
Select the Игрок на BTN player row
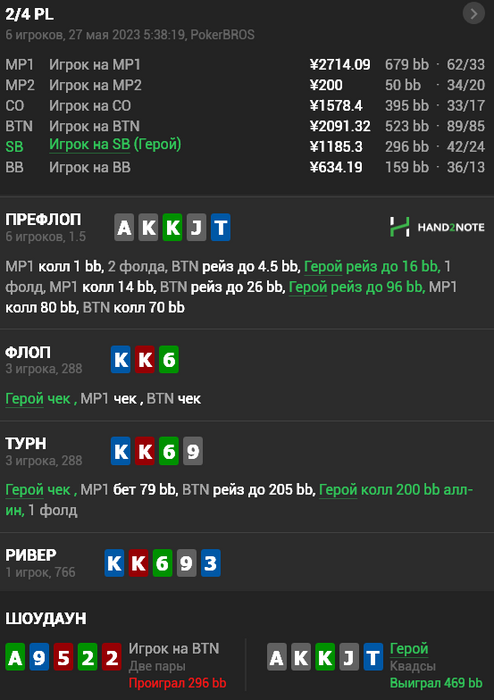point(245,126)
